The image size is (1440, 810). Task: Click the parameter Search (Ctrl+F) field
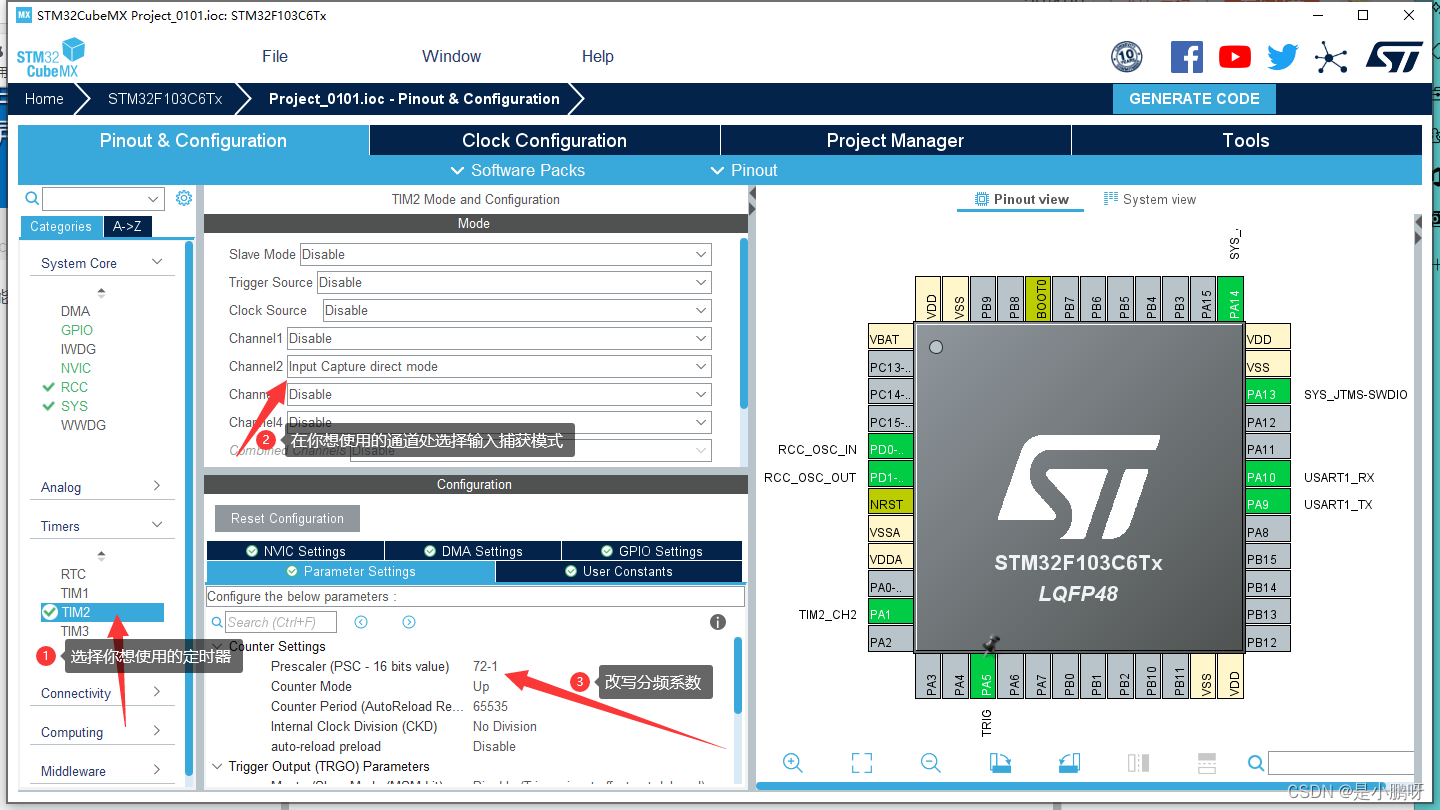pos(281,622)
